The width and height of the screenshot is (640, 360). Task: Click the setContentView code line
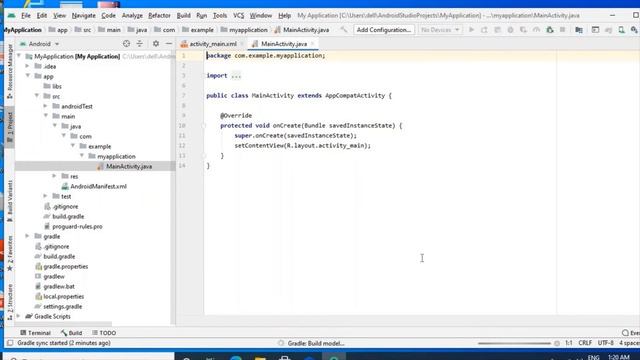coord(302,145)
